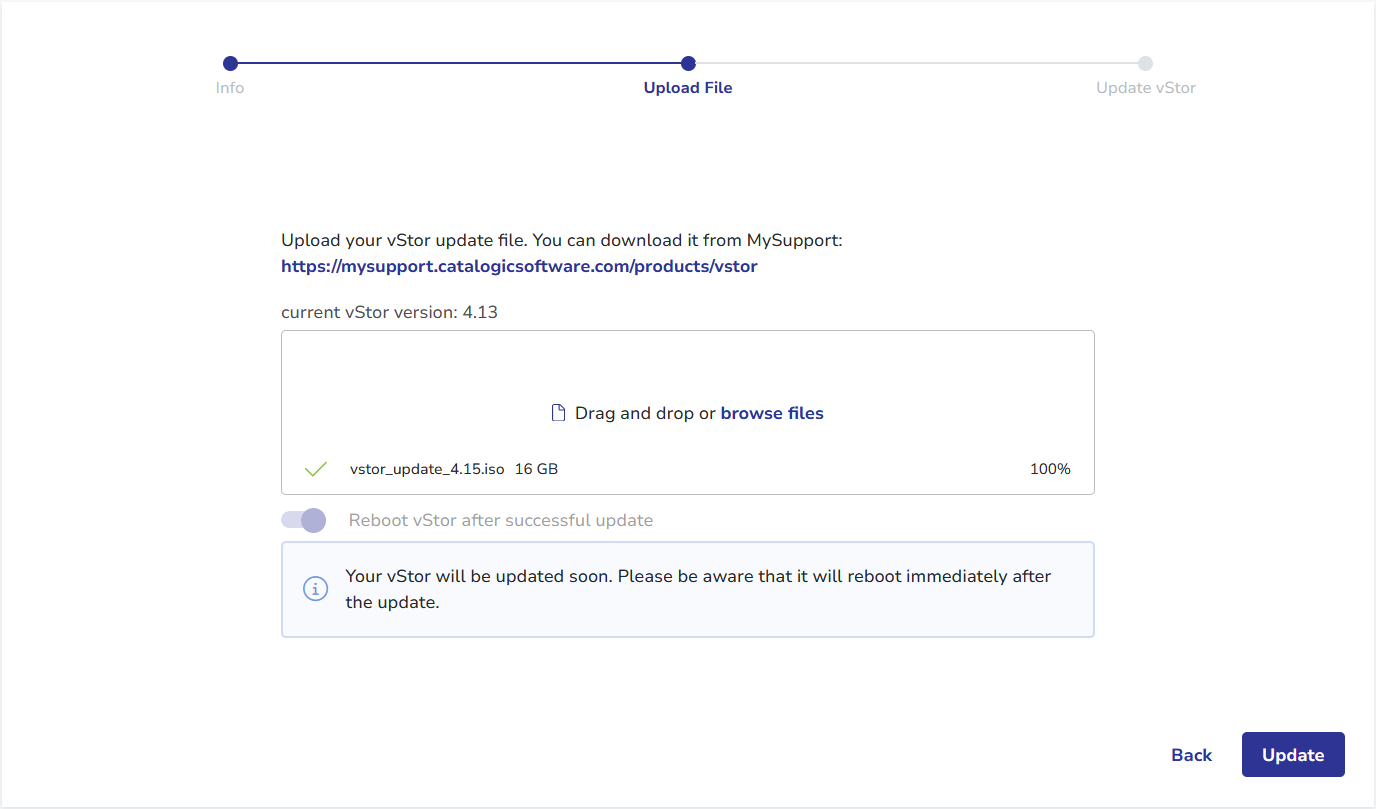
Task: Go back with the Back button
Action: [x=1191, y=755]
